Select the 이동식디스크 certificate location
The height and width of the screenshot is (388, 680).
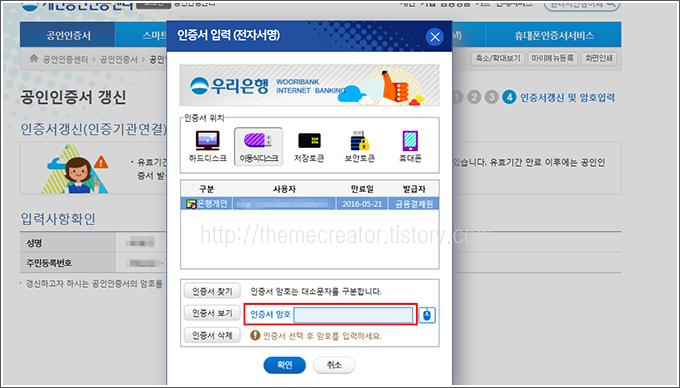258,147
